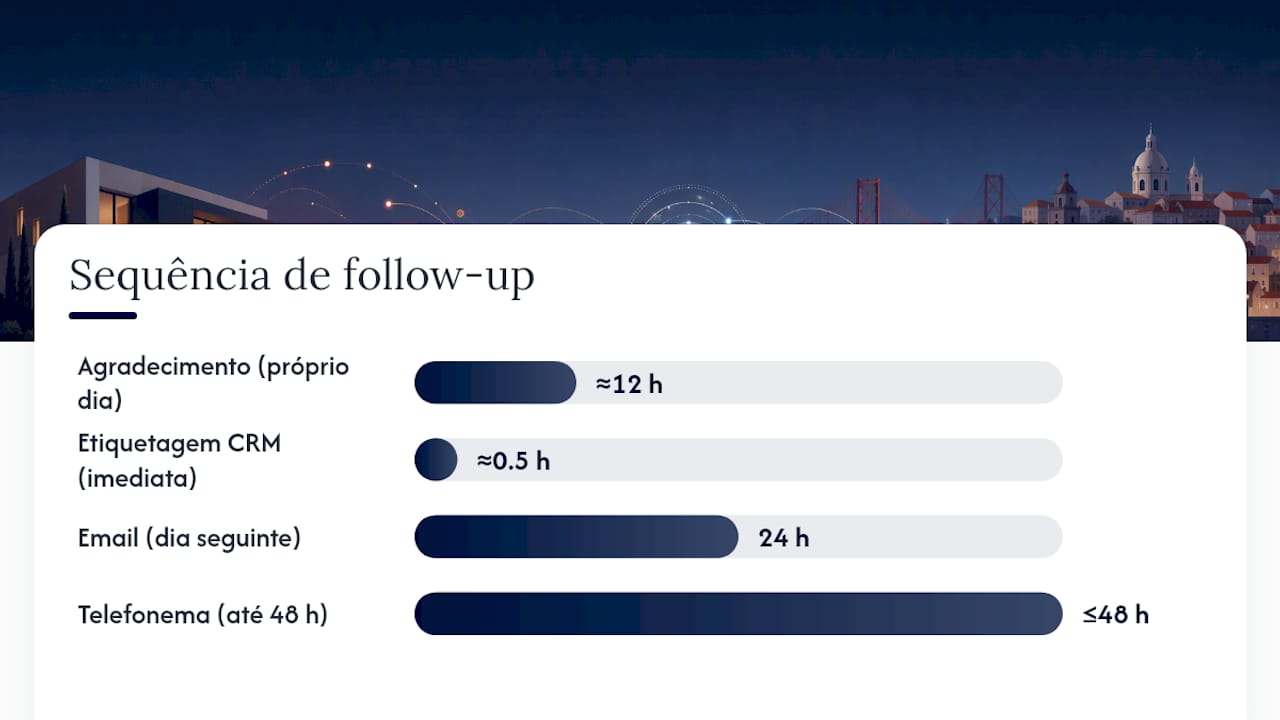Select the Agradecimento (próprio dia) label
The width and height of the screenshot is (1280, 720).
[x=214, y=383]
